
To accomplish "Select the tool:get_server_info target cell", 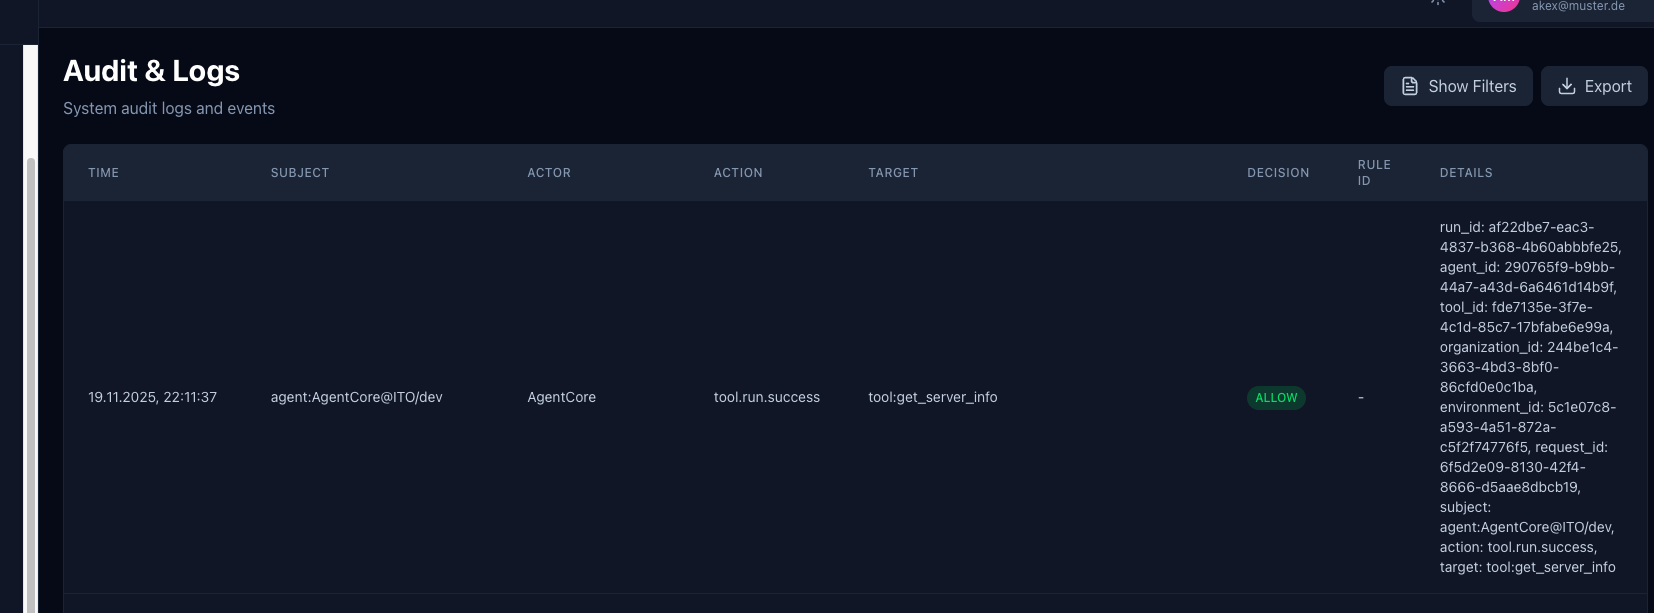I will (932, 397).
